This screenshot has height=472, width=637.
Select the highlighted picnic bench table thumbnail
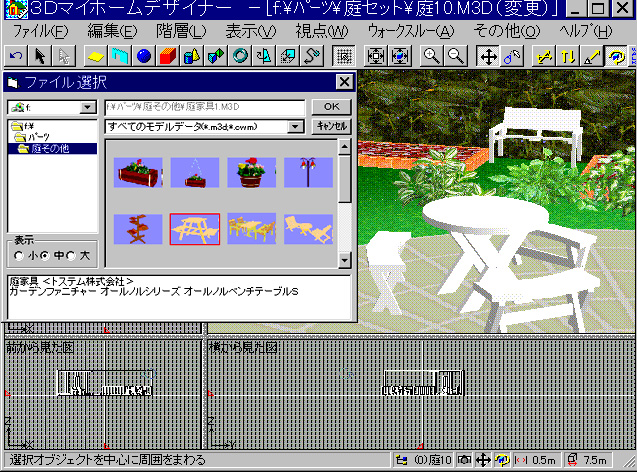[x=195, y=230]
